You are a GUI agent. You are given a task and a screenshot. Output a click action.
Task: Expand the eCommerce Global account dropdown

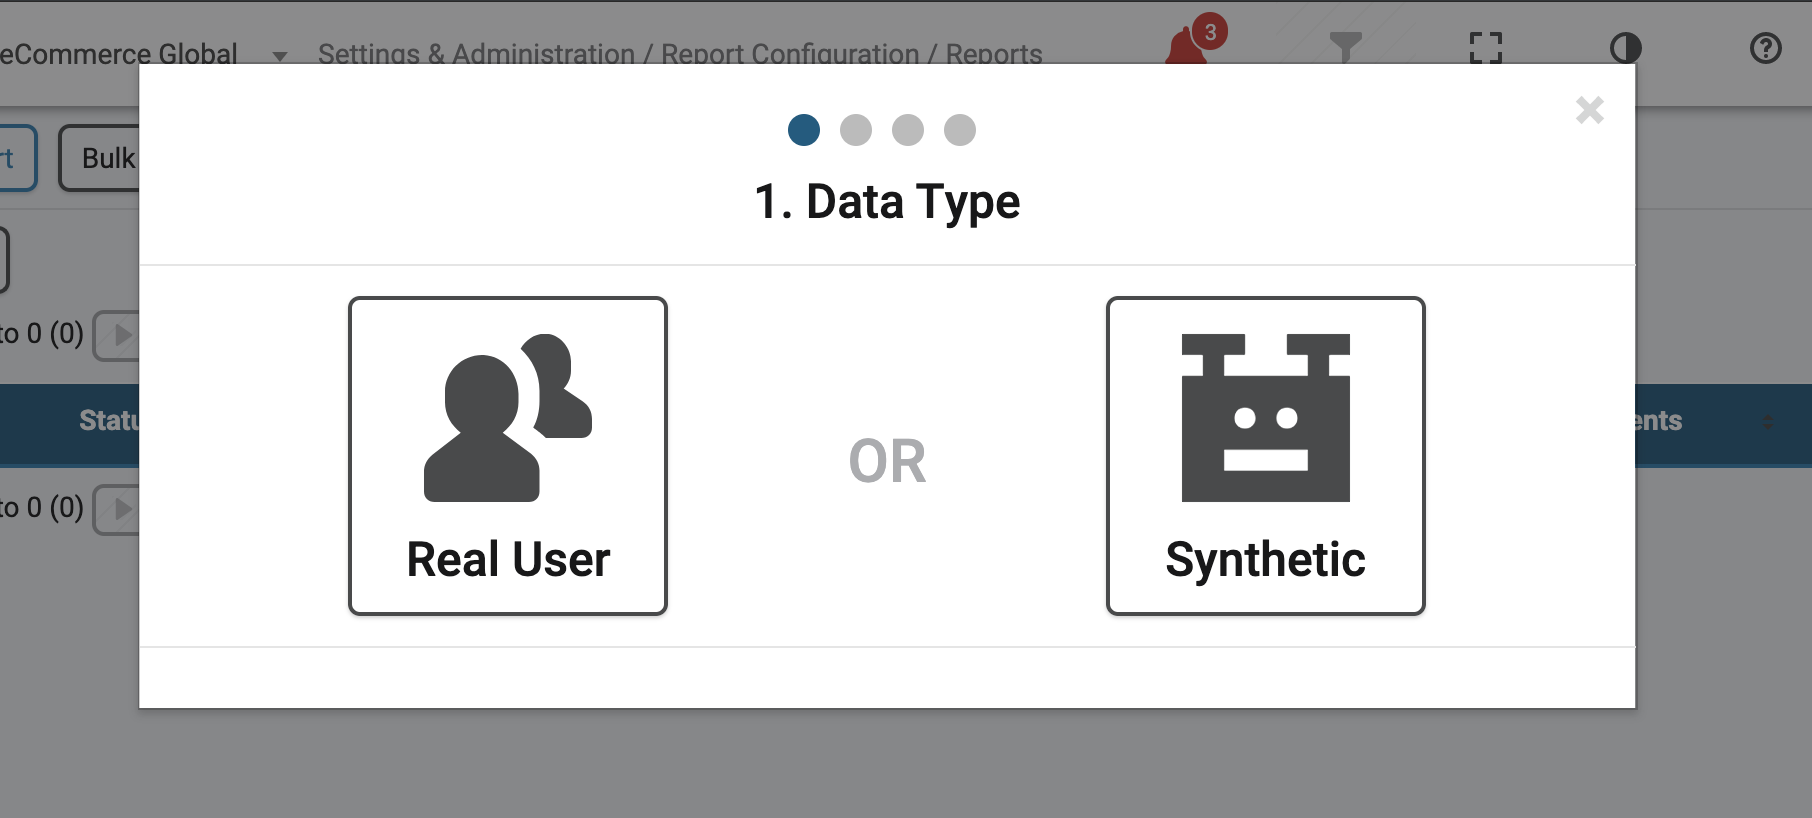280,56
